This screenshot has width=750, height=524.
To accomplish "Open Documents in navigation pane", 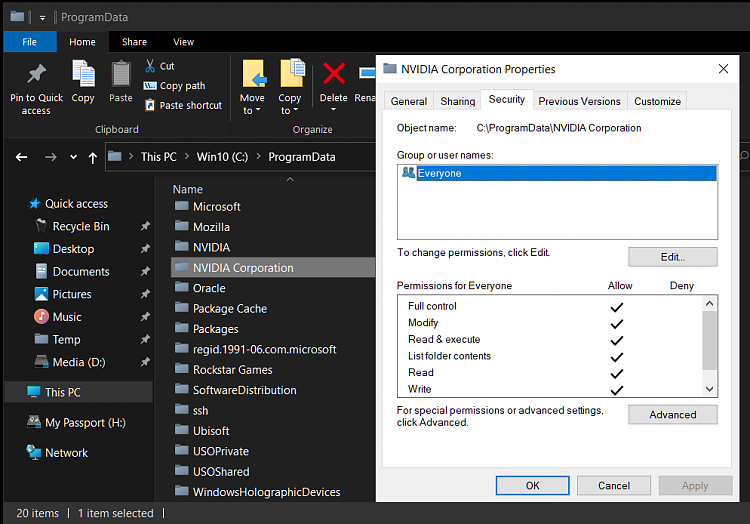I will [81, 272].
